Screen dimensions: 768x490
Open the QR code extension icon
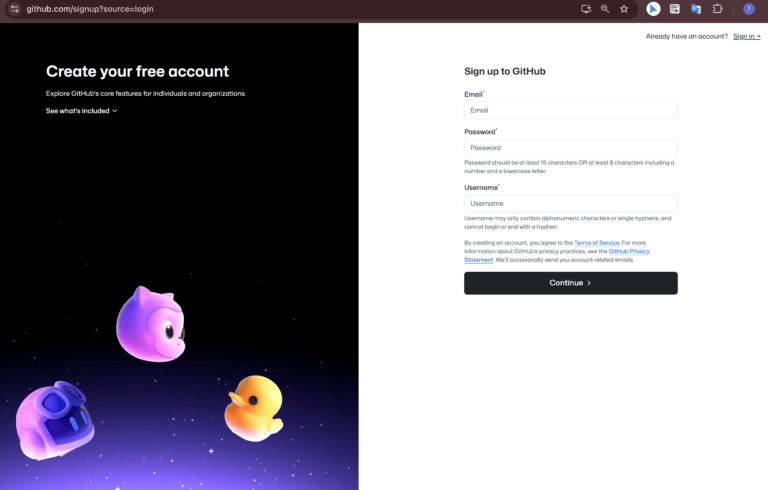click(674, 9)
